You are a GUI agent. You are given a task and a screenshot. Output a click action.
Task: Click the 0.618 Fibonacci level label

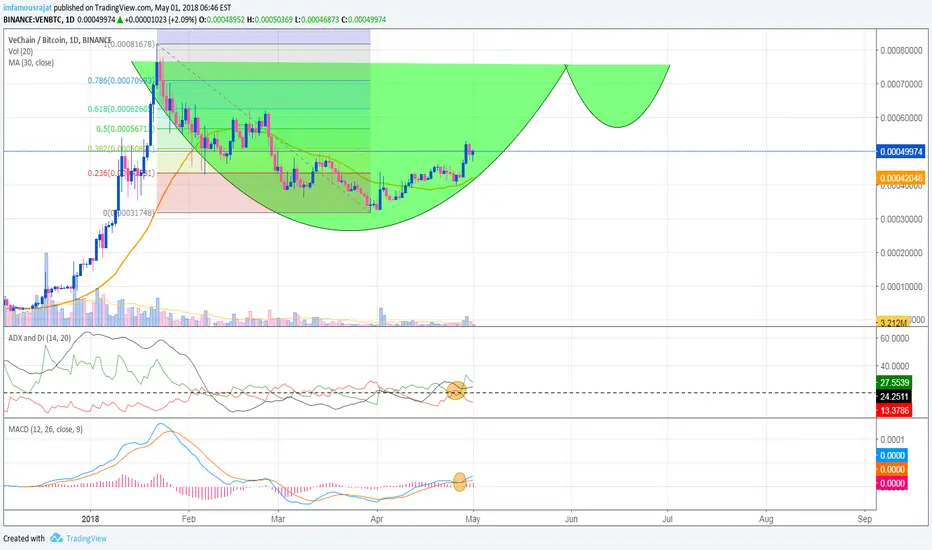pyautogui.click(x=121, y=109)
